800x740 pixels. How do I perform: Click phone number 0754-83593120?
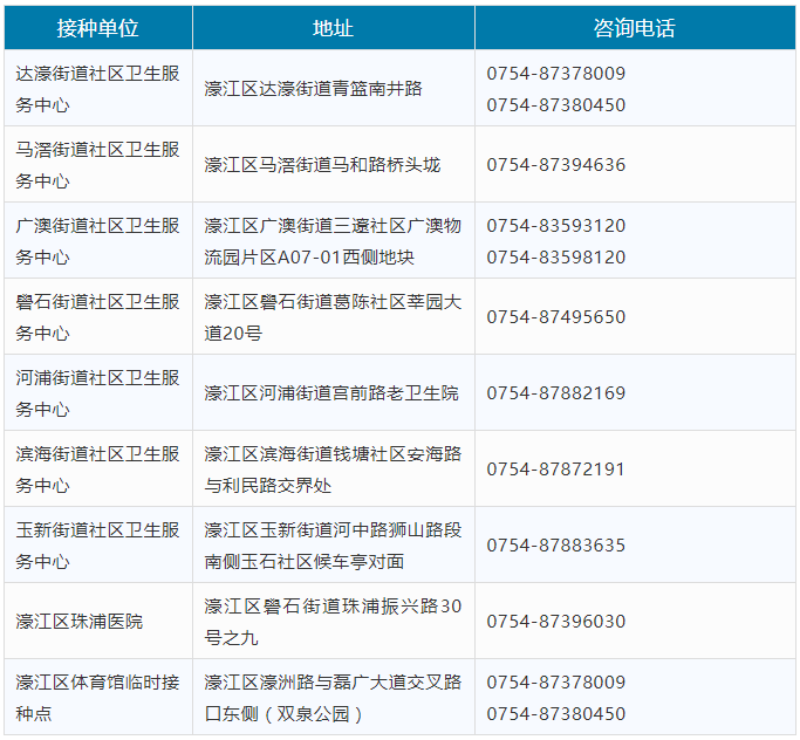pos(556,226)
